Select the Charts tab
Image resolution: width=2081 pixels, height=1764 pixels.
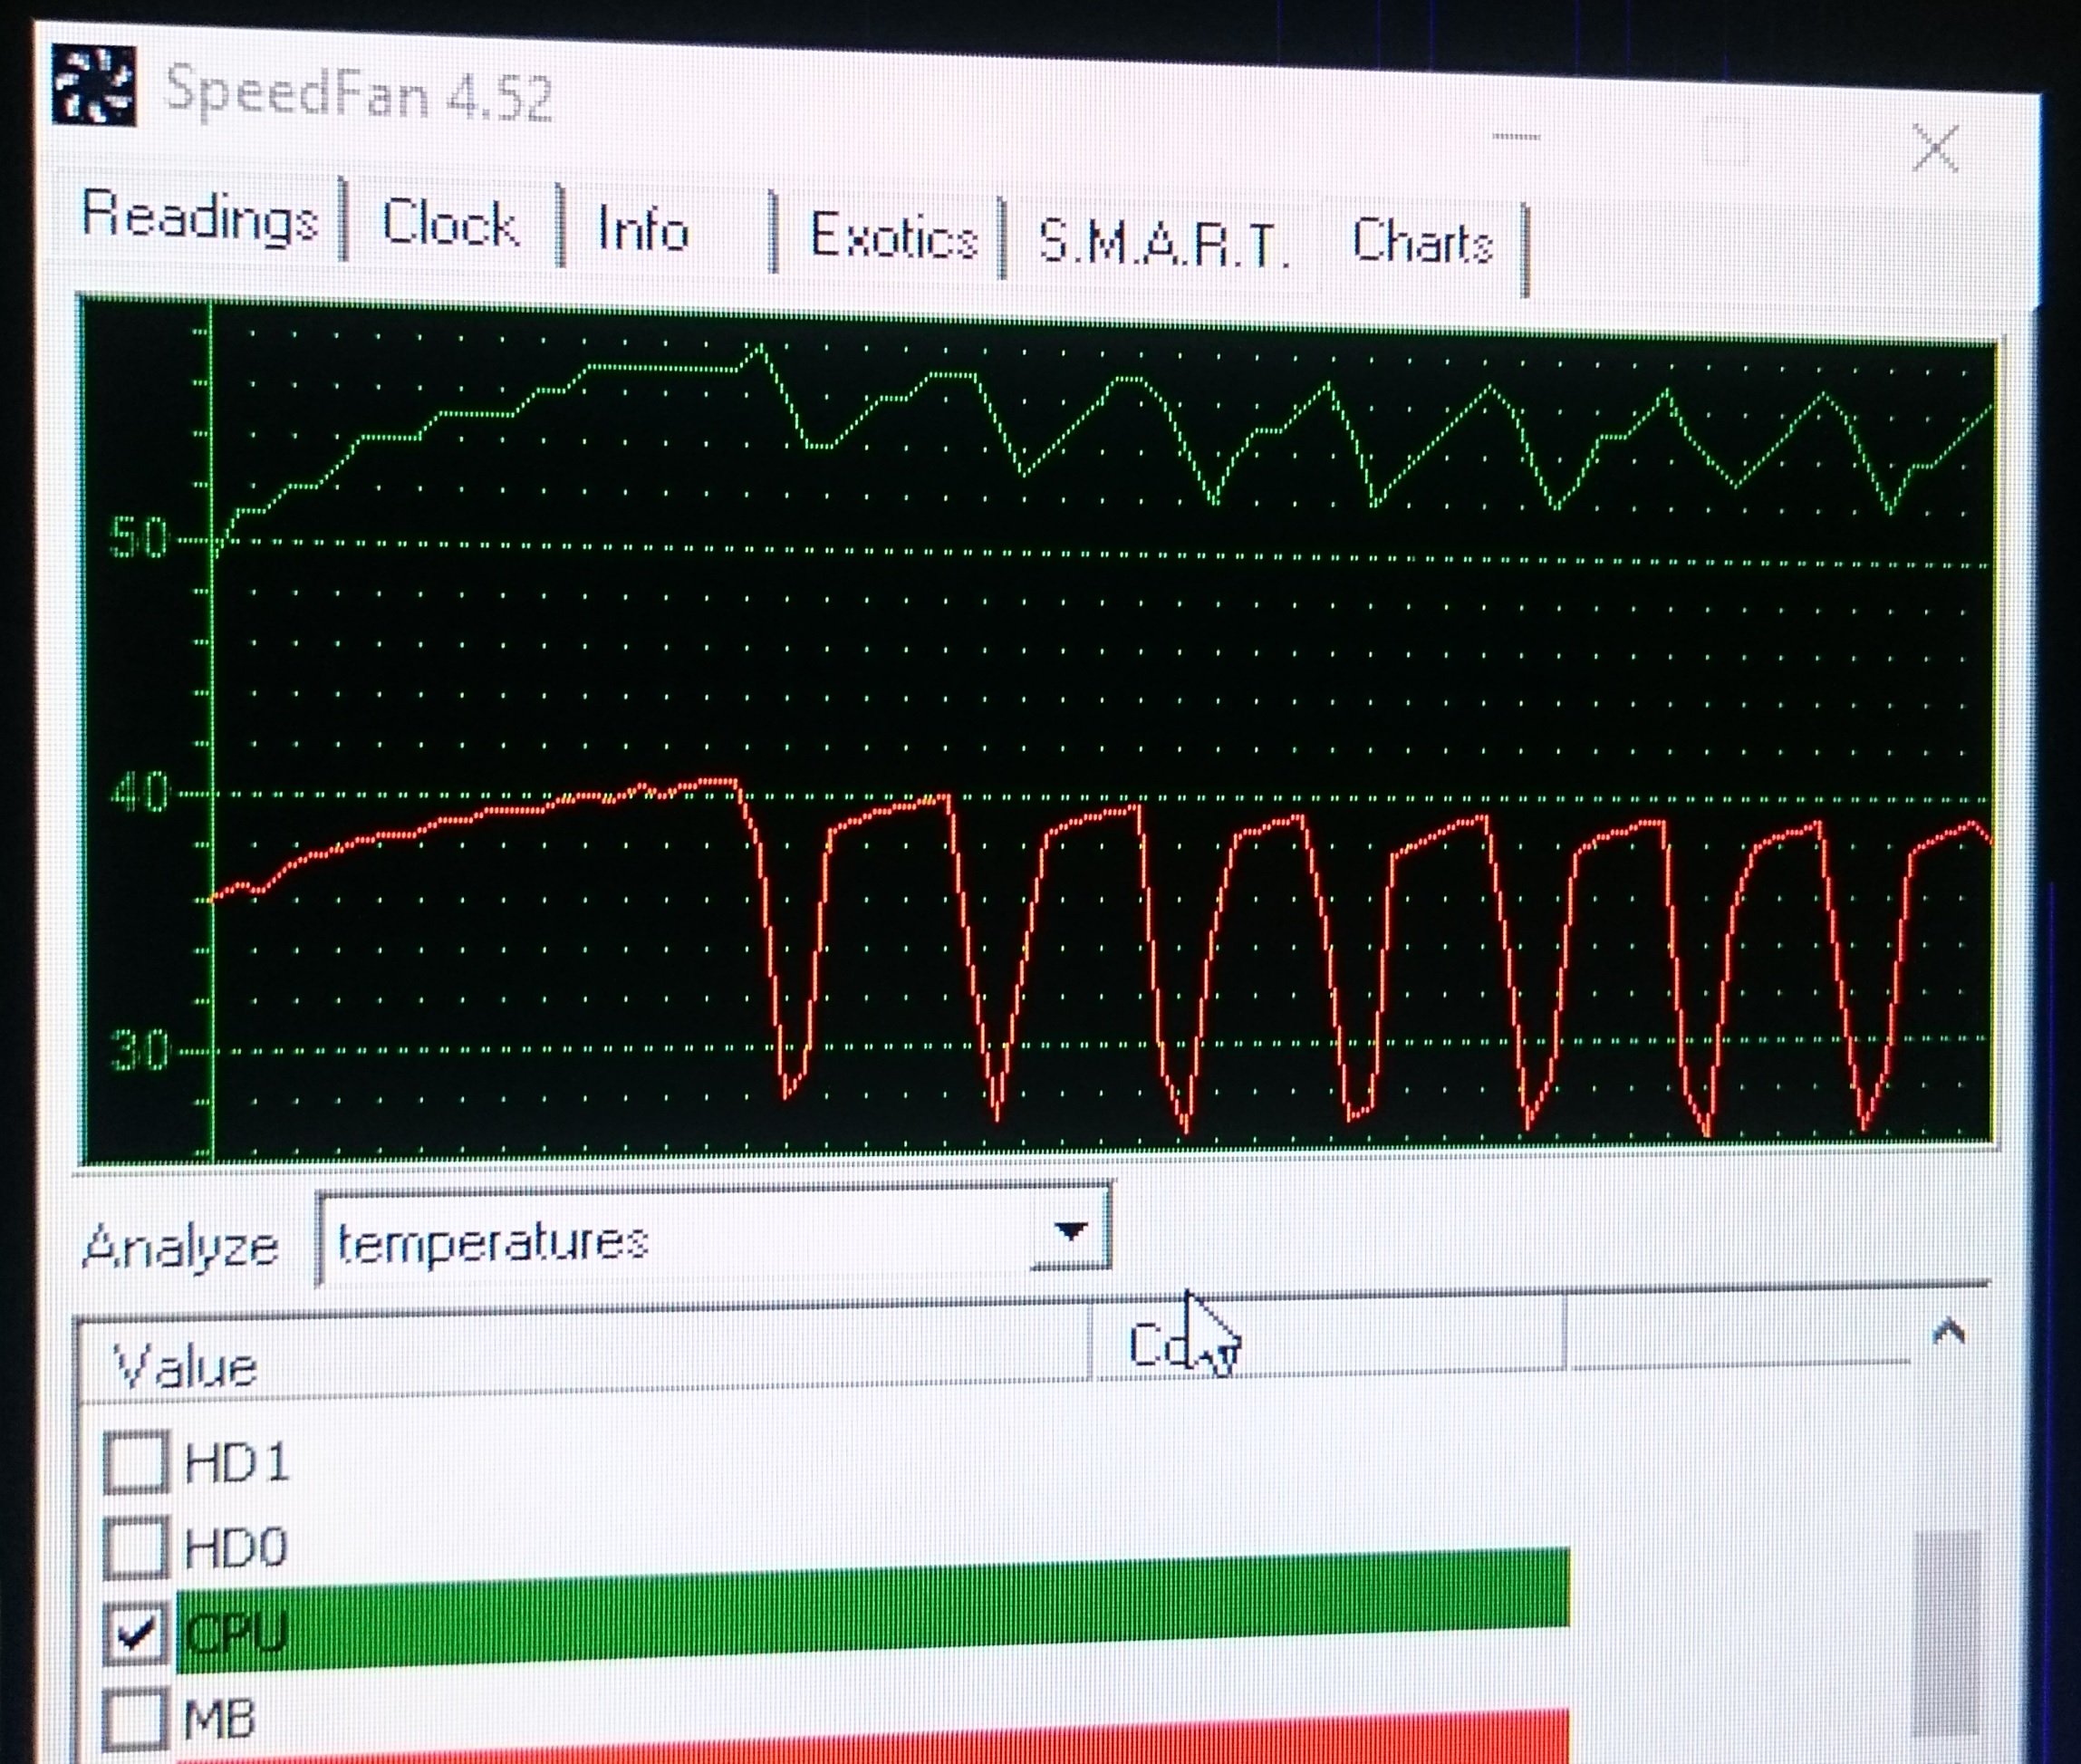[x=1422, y=242]
